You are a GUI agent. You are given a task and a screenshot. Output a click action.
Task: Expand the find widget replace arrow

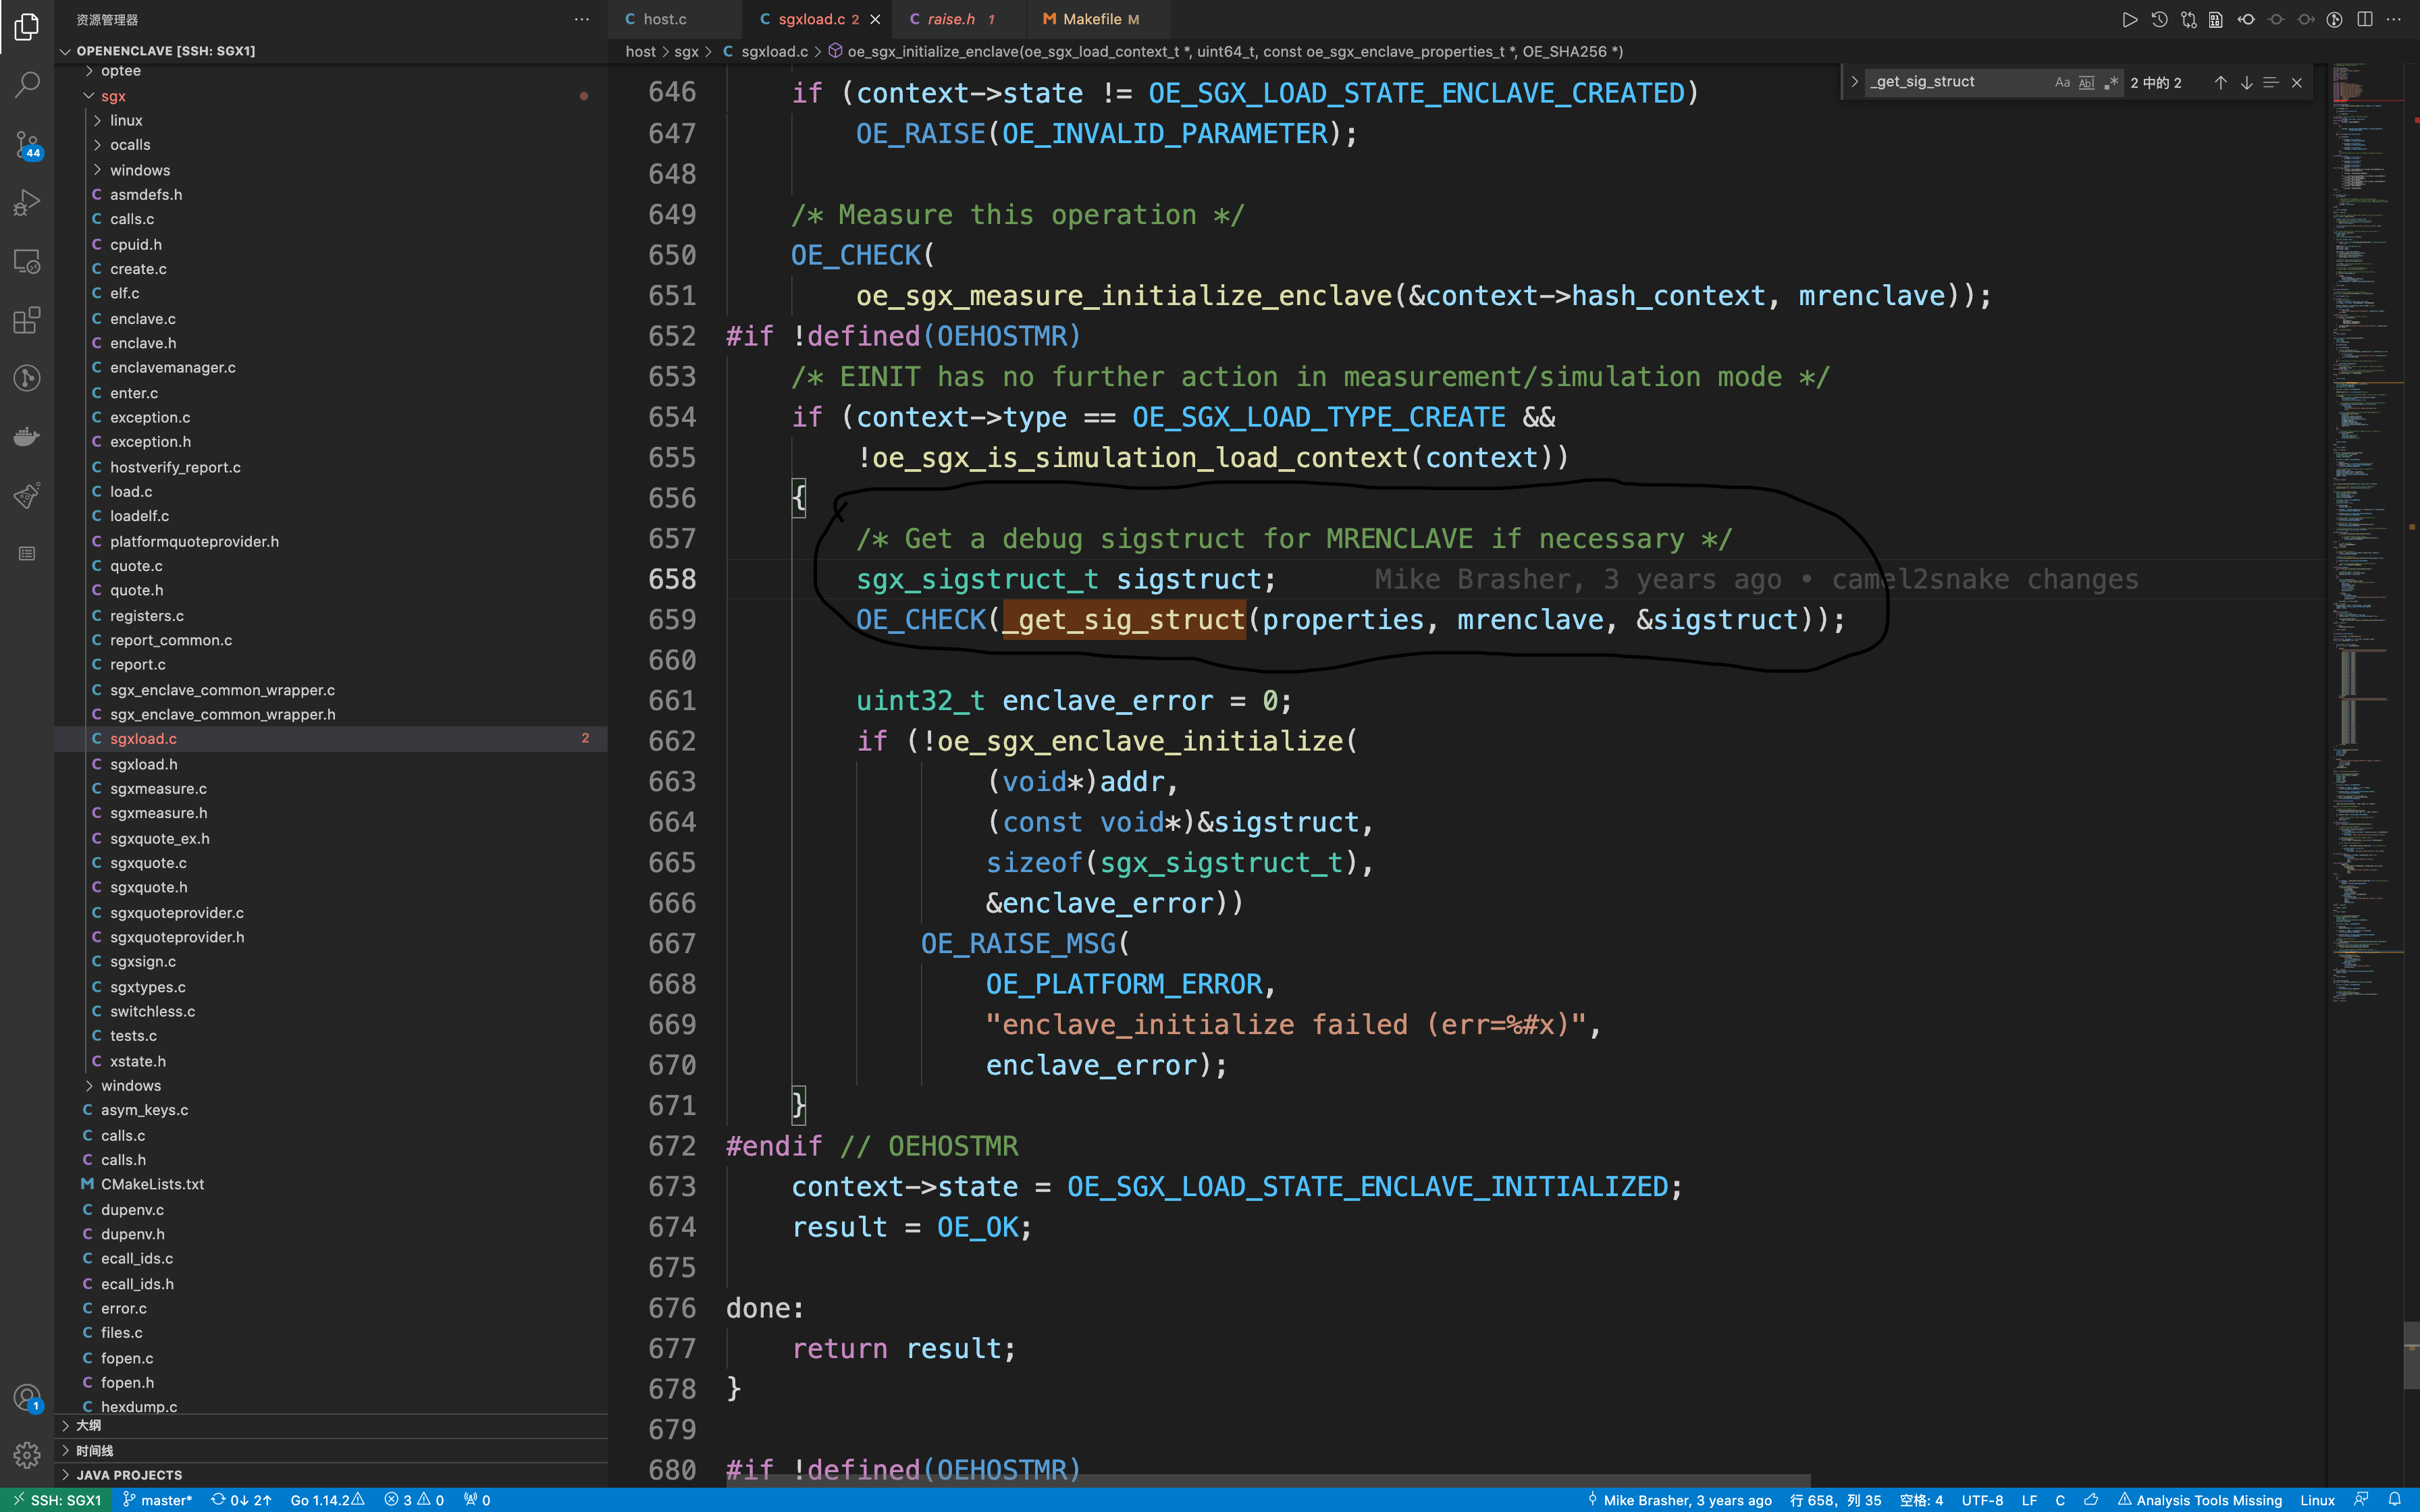tap(1856, 82)
